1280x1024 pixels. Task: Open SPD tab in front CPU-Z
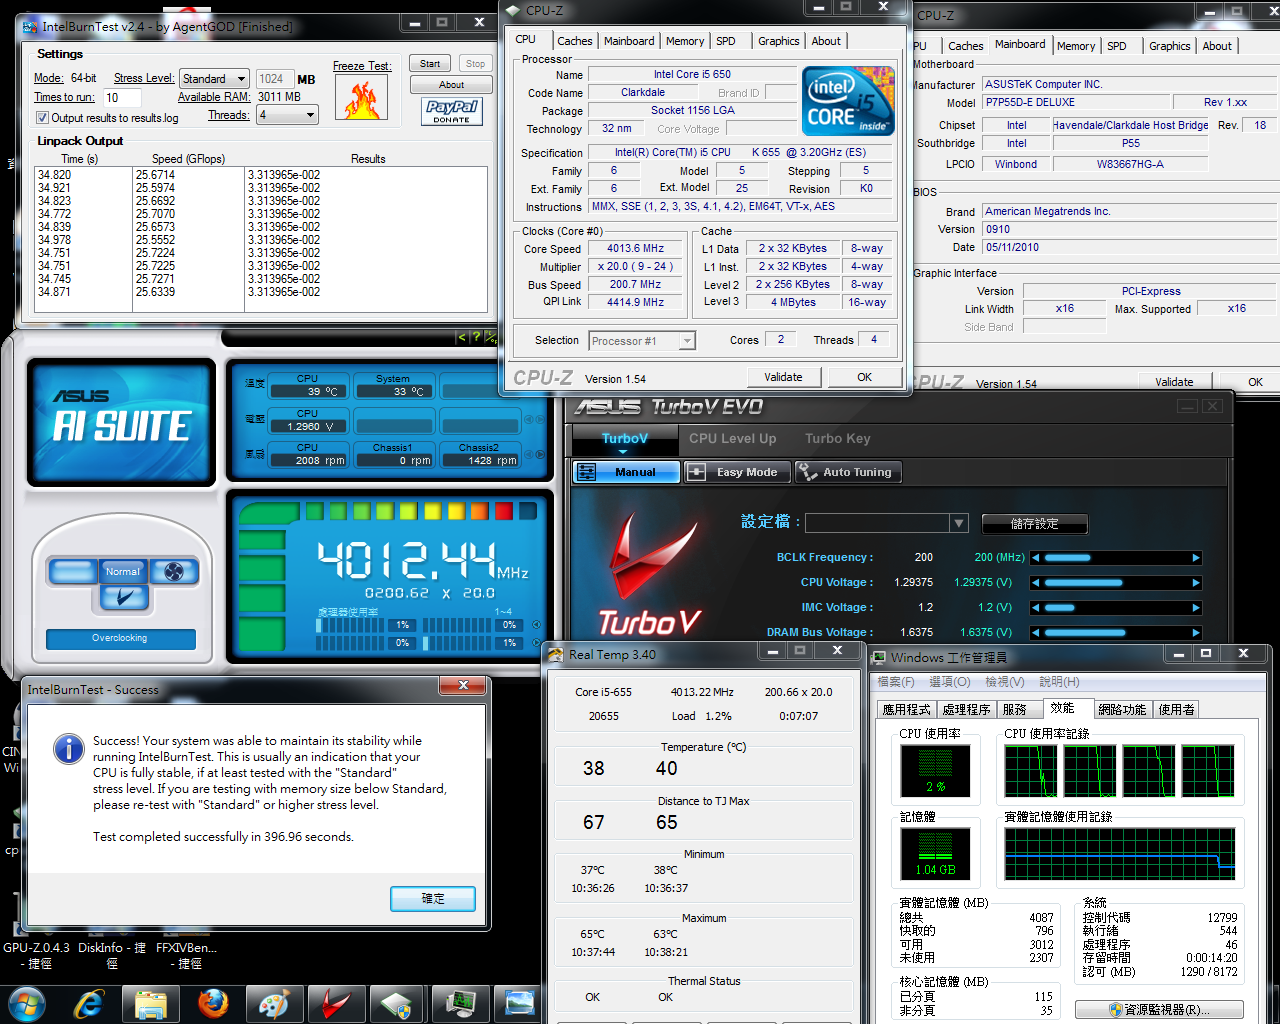726,41
